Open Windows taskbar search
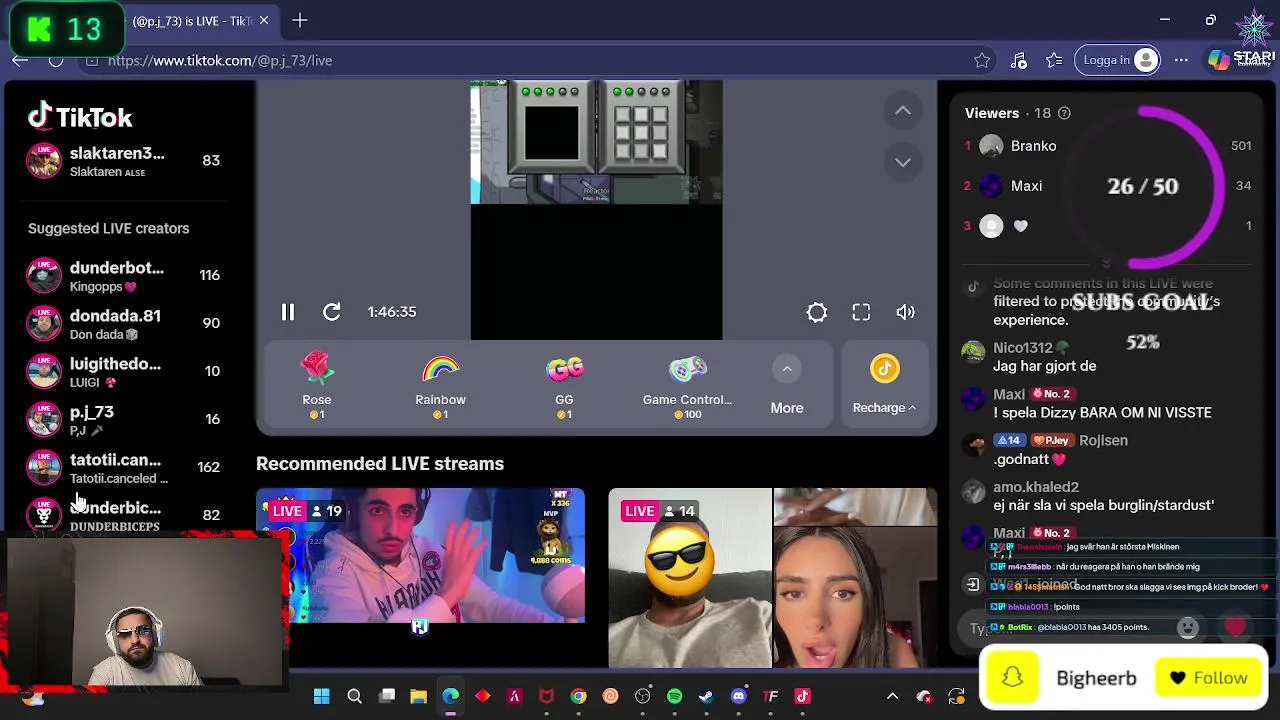The width and height of the screenshot is (1280, 720). (354, 696)
